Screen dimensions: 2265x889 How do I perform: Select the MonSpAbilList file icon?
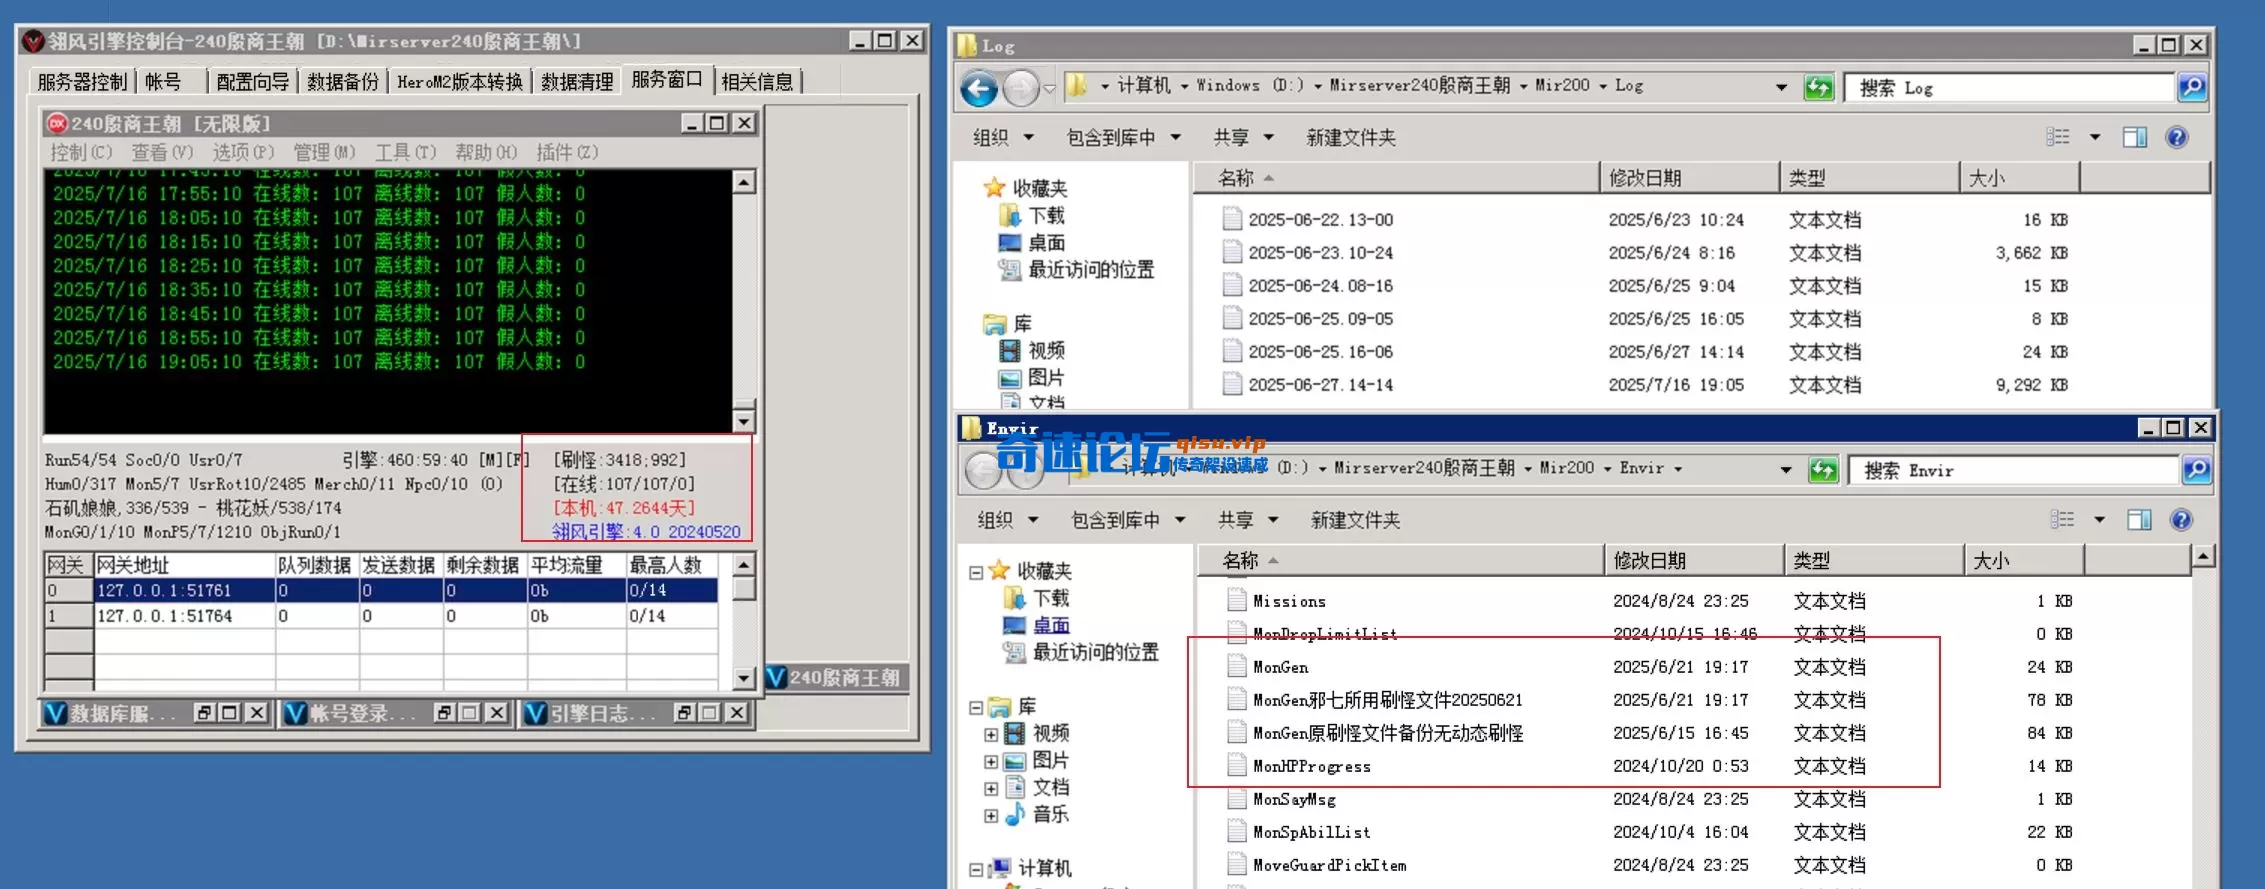point(1237,832)
